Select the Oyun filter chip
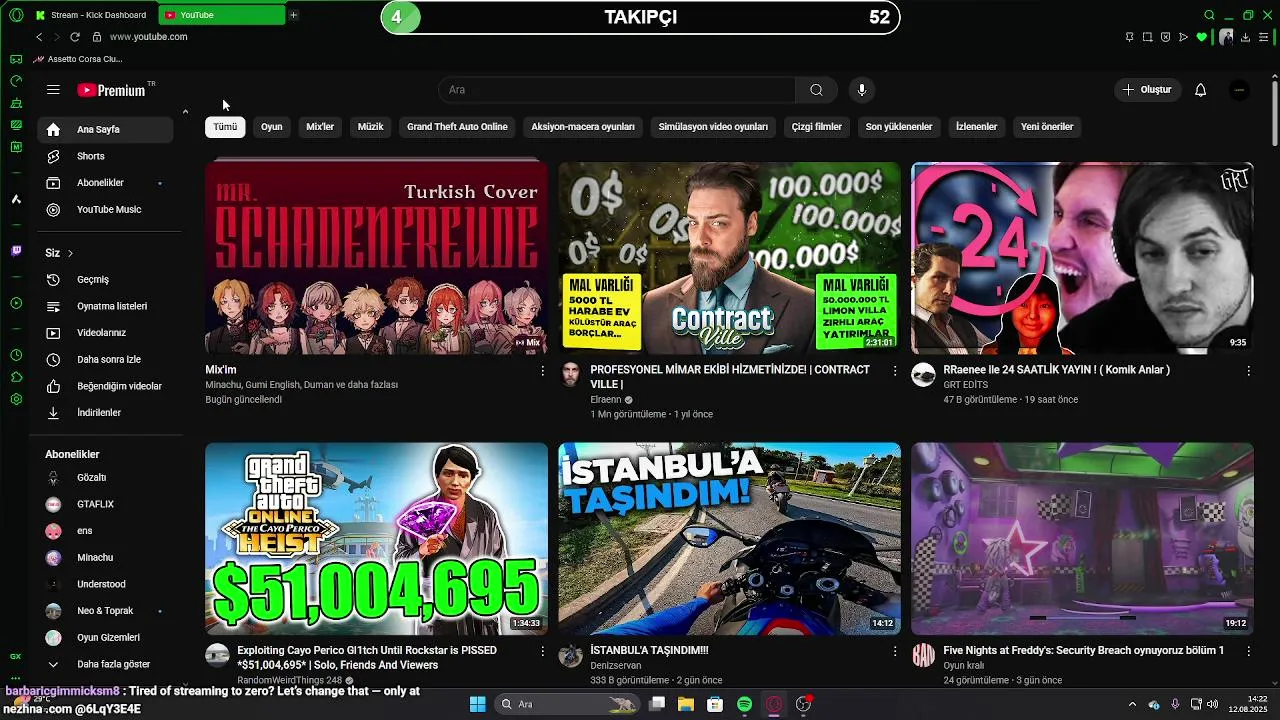 [272, 127]
